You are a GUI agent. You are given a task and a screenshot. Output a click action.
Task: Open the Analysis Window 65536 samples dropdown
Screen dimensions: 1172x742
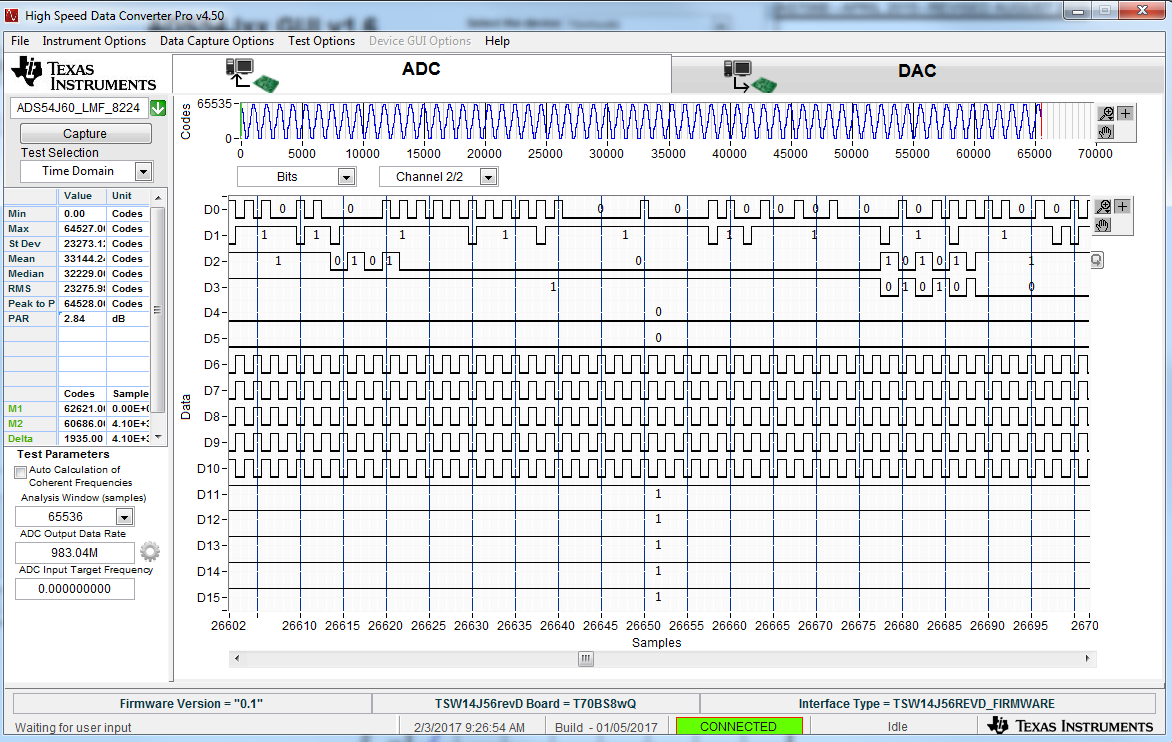pyautogui.click(x=124, y=517)
